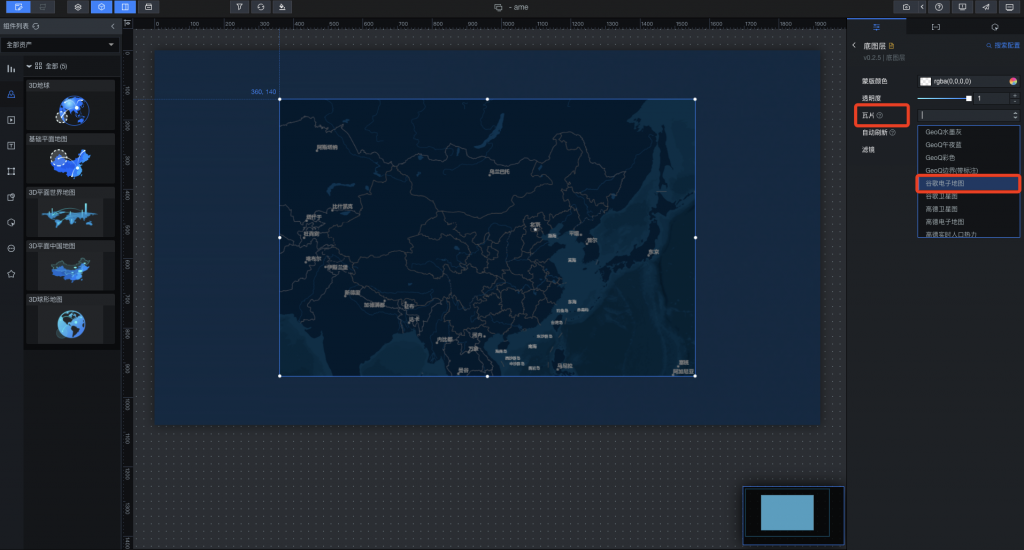Switch to the configuration settings tab
This screenshot has width=1024, height=550.
coord(876,27)
